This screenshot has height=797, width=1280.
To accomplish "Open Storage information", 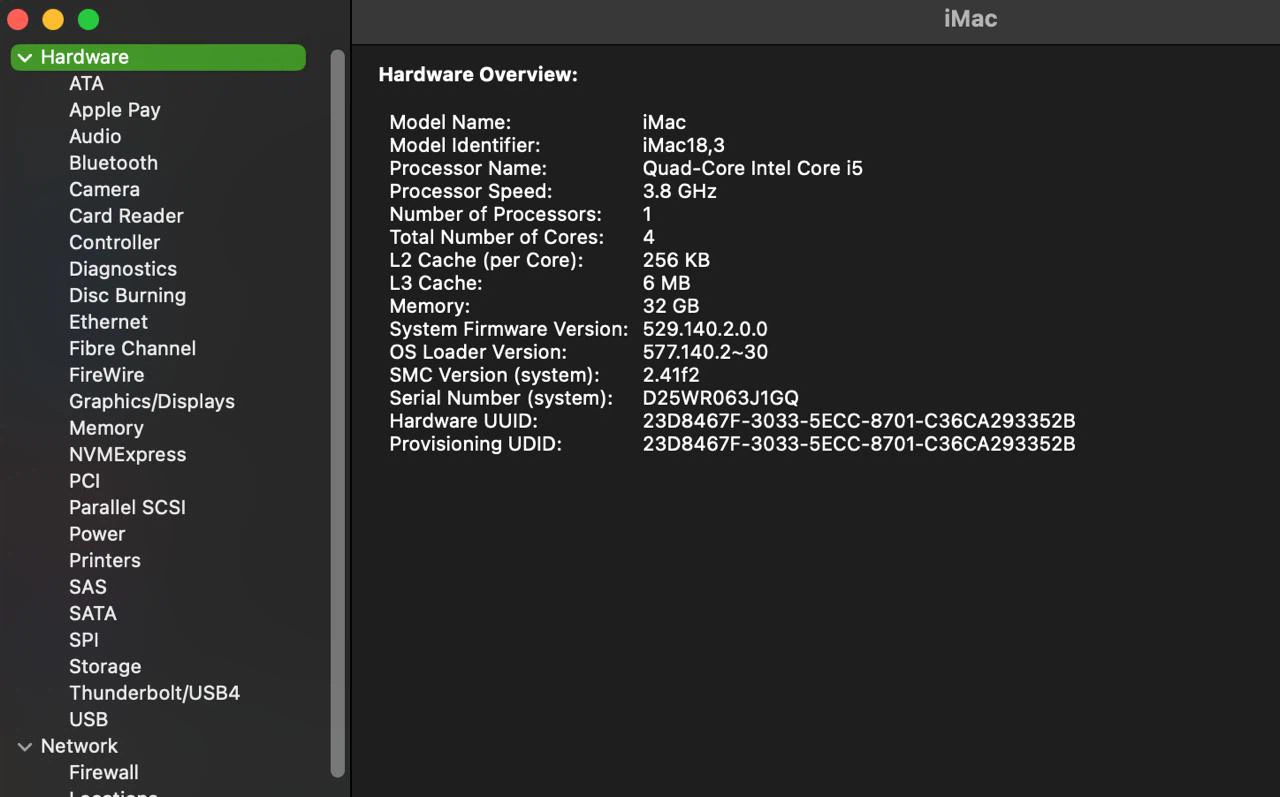I will [x=105, y=667].
